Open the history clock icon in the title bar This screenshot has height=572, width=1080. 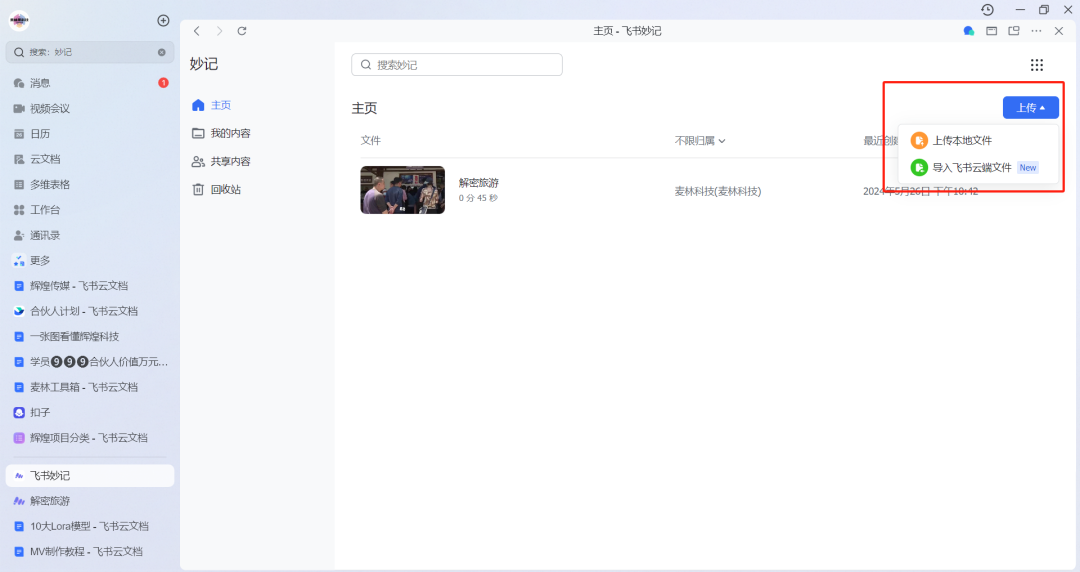coord(988,10)
